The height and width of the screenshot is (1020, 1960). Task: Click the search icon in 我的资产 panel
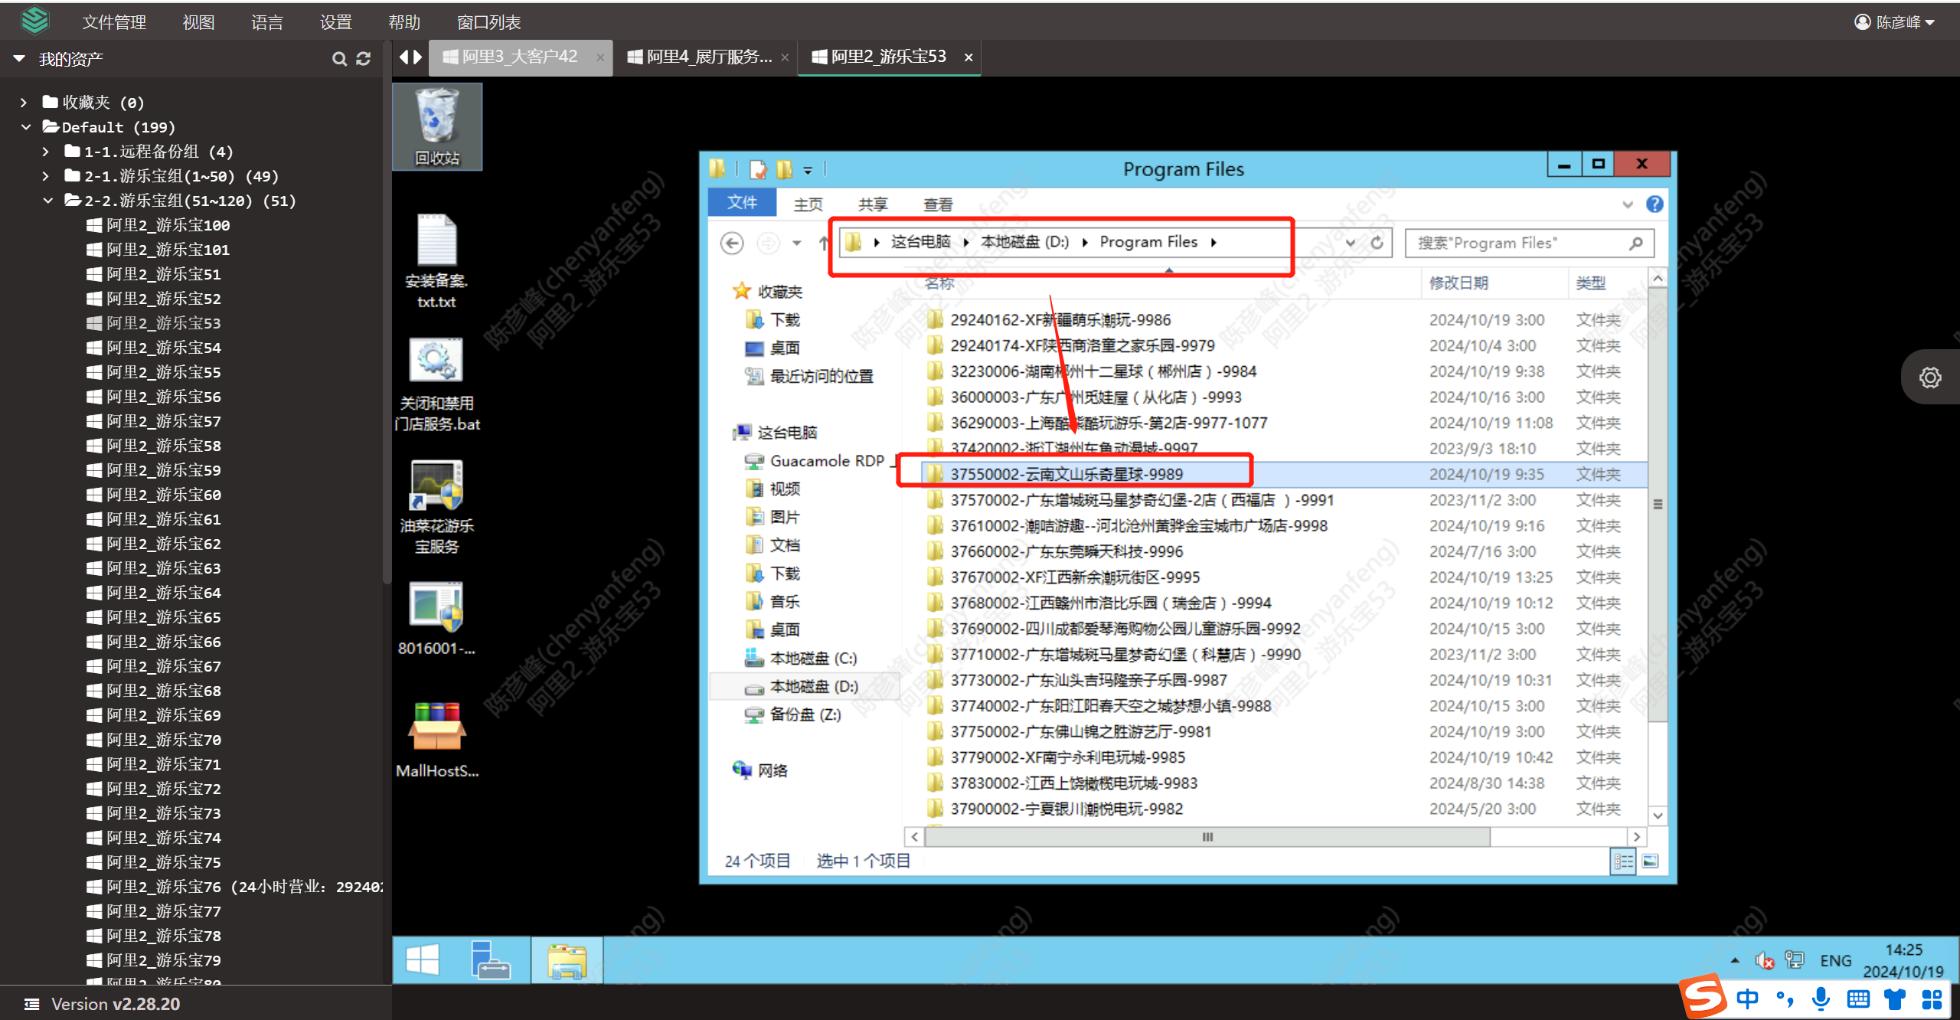click(340, 59)
